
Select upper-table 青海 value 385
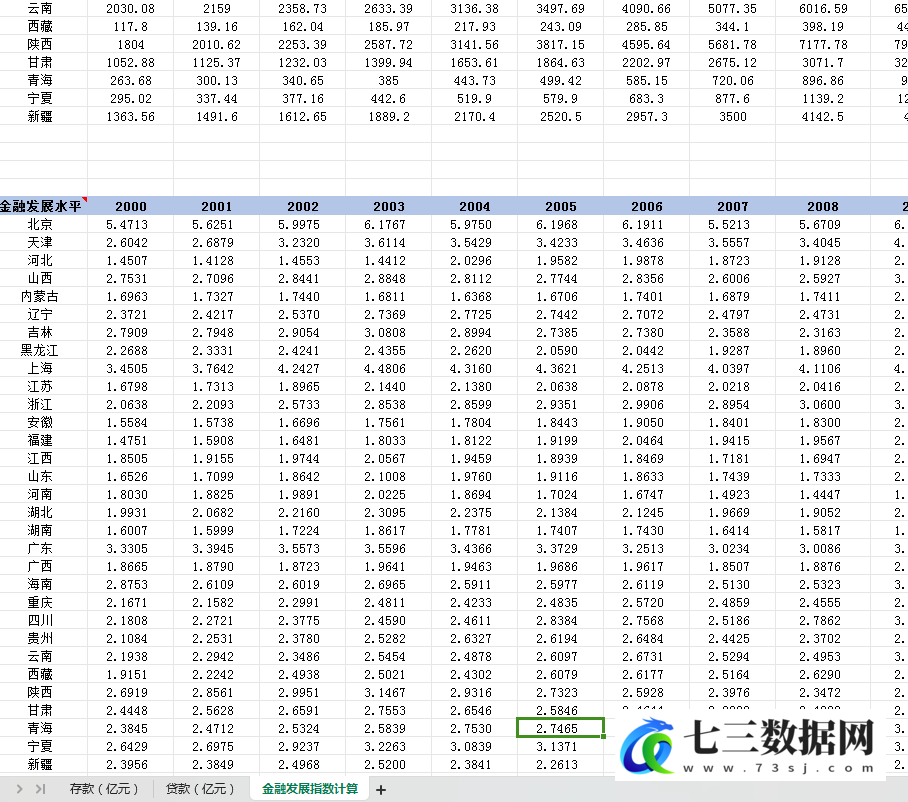coord(388,80)
